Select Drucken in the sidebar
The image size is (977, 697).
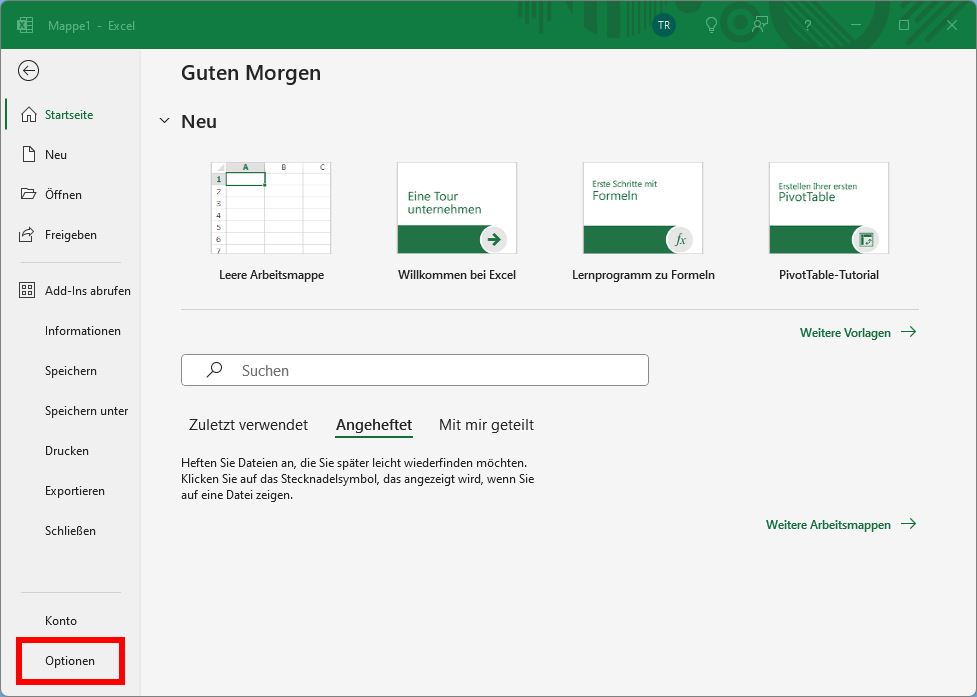(x=66, y=450)
